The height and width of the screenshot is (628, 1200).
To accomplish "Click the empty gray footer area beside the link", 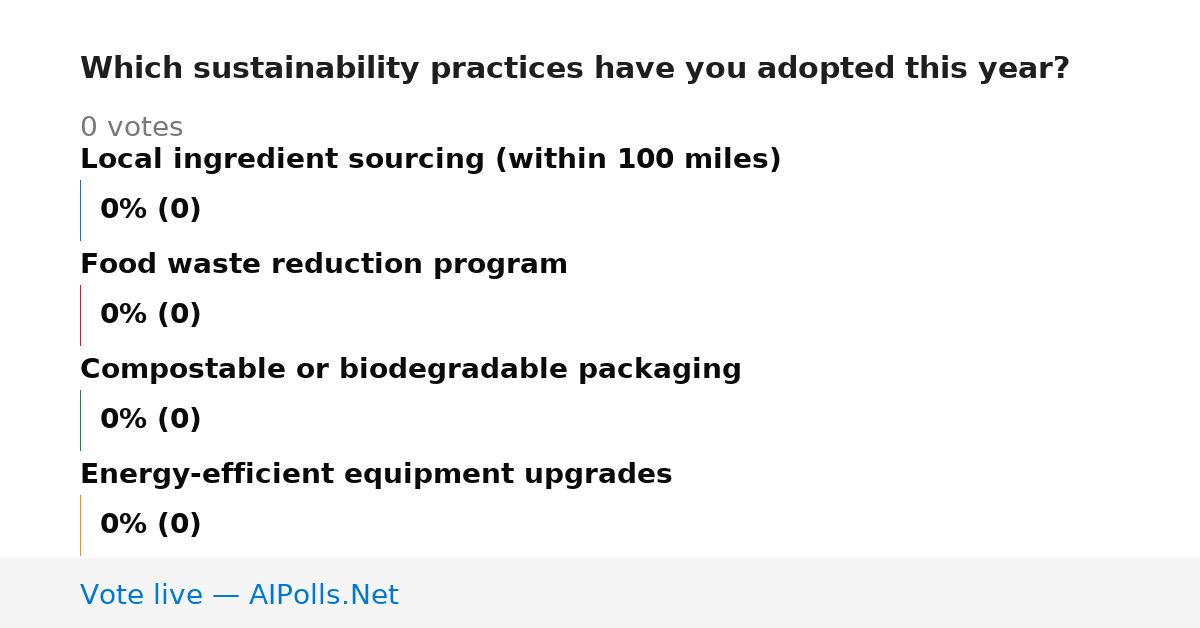I will point(800,593).
